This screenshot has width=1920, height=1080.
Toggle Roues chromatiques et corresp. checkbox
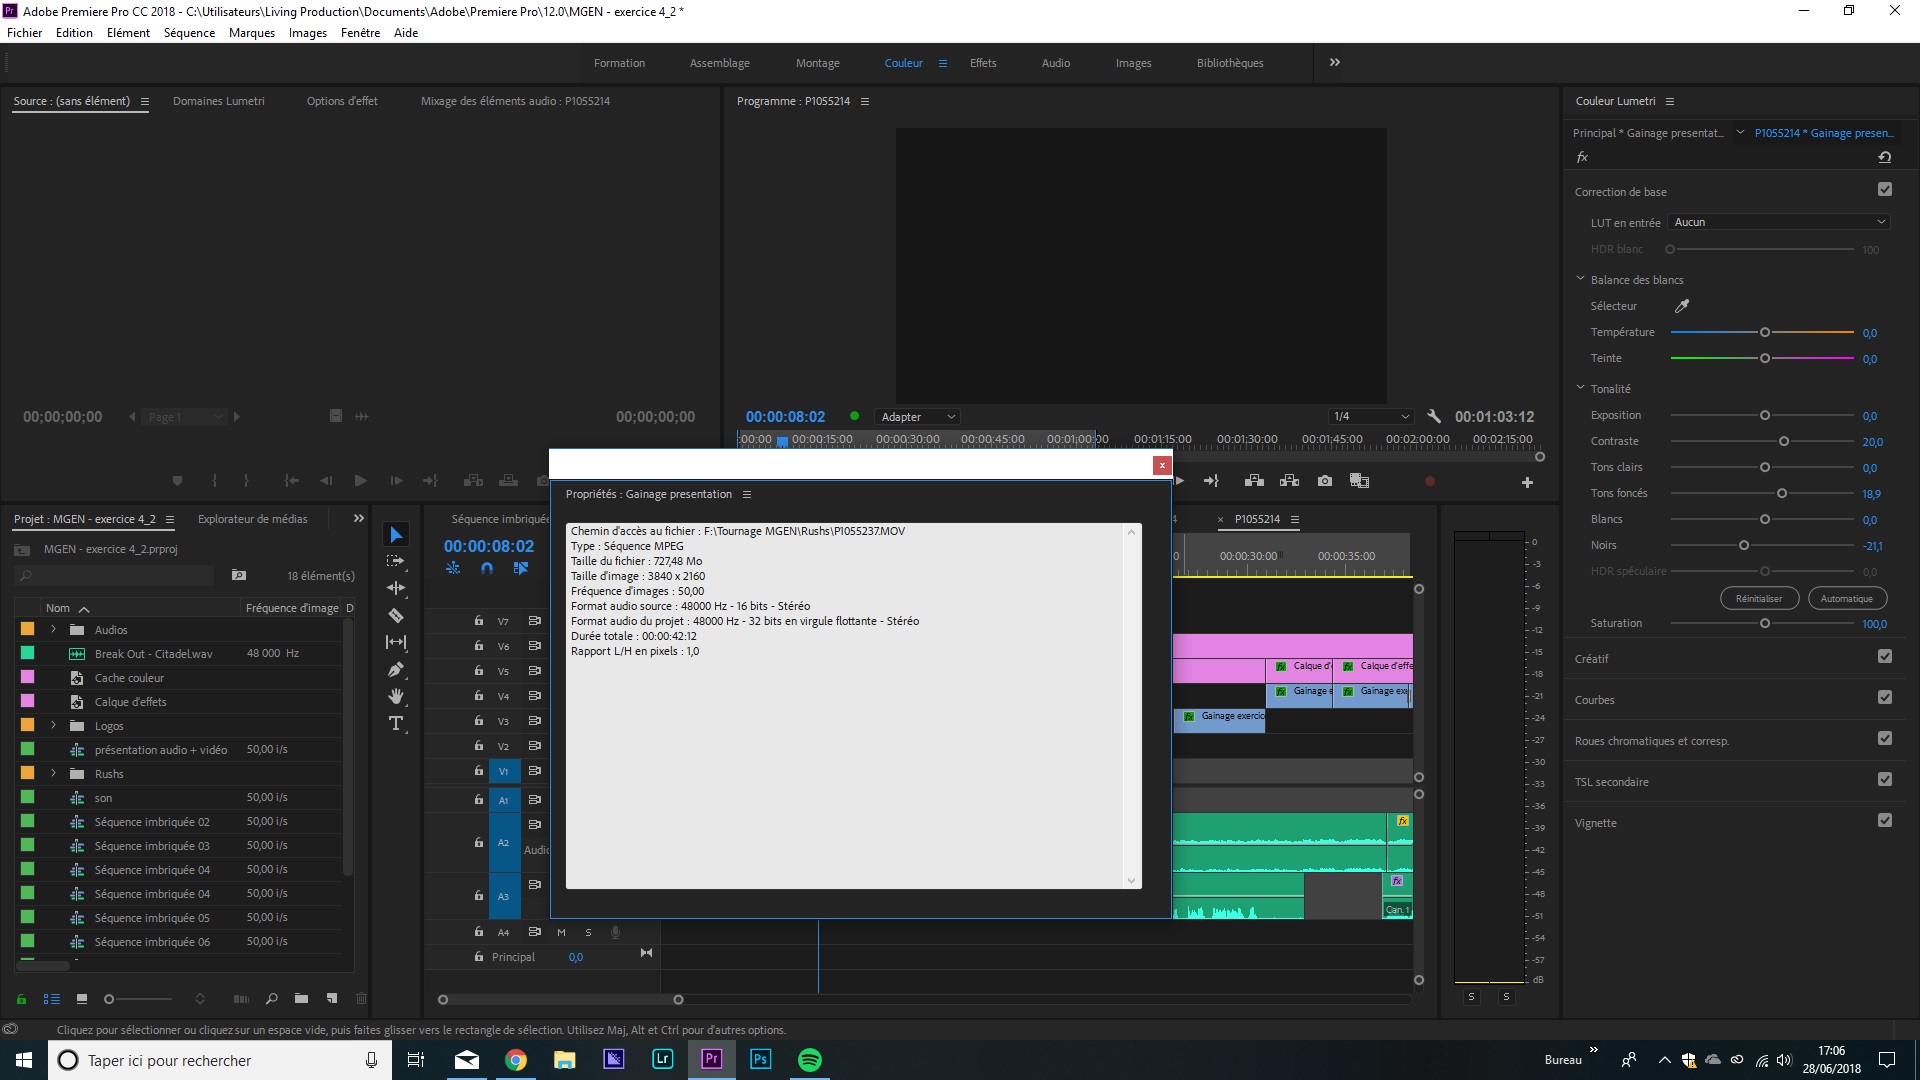[x=1885, y=739]
